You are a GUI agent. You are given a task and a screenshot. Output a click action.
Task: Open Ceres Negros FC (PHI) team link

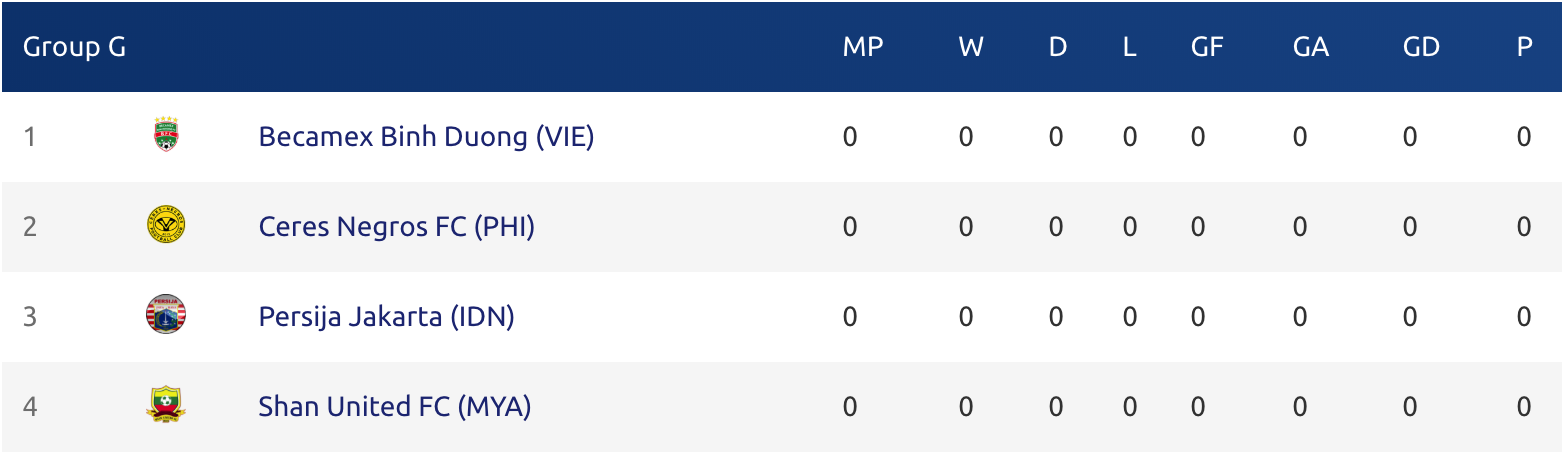(x=396, y=227)
